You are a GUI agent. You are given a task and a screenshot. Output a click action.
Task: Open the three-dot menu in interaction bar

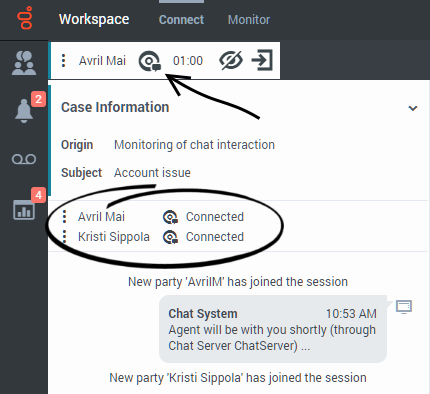click(63, 61)
